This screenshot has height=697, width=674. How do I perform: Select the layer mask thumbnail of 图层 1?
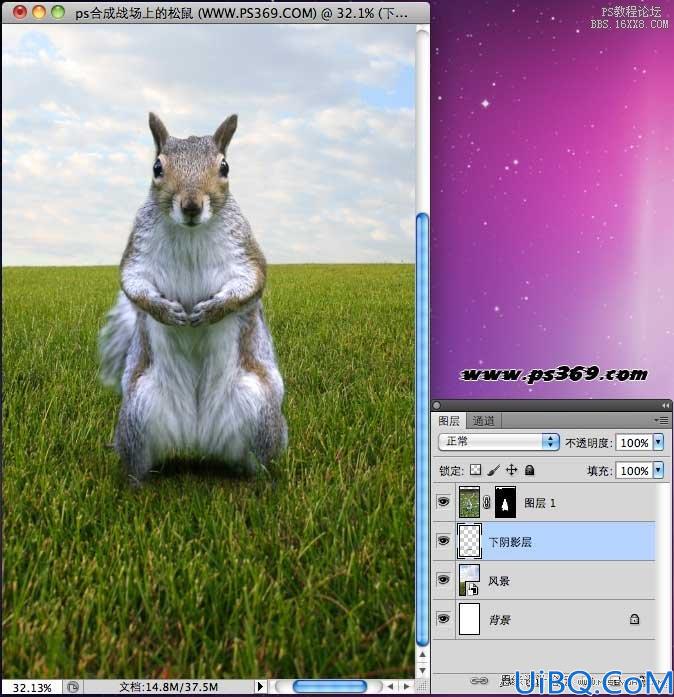coord(505,502)
